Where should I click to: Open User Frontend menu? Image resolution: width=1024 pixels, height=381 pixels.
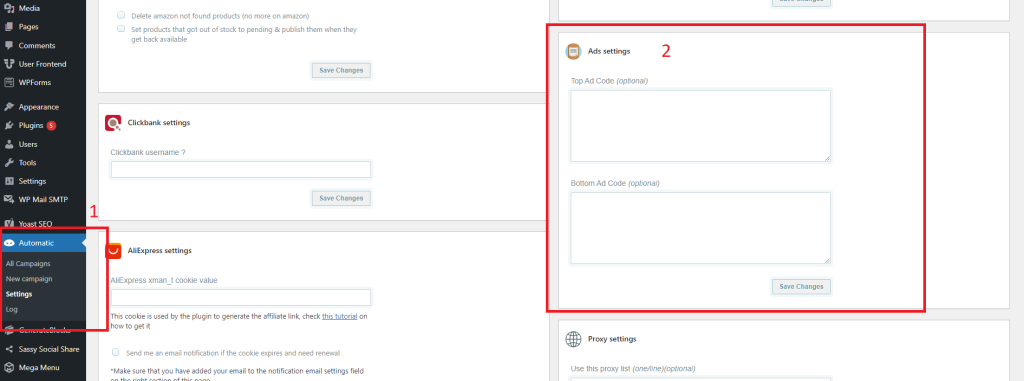tap(43, 64)
